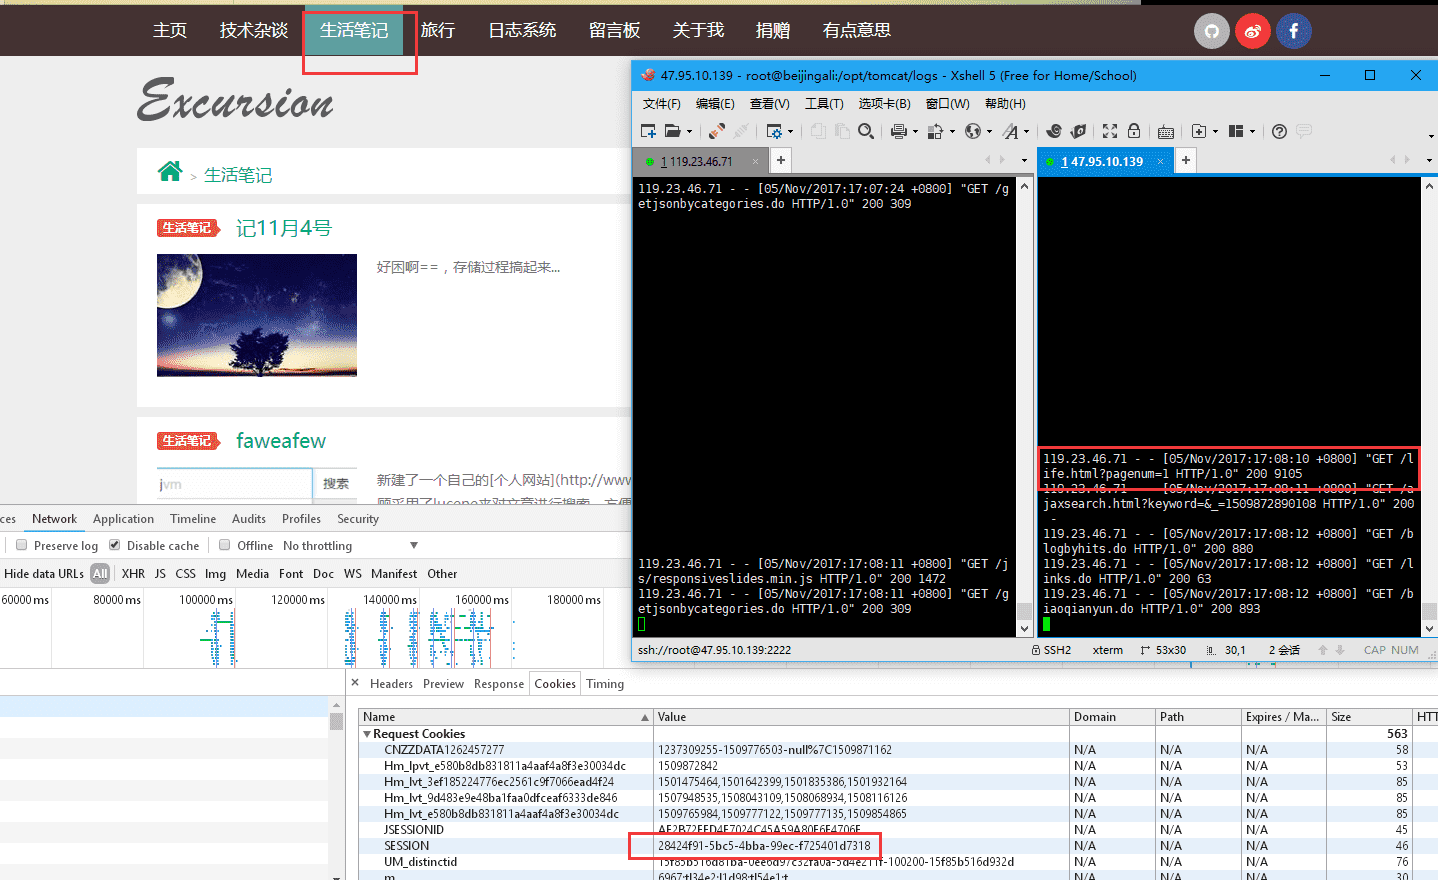The width and height of the screenshot is (1438, 880).
Task: Click the print icon in Xshell toolbar
Action: pos(898,131)
